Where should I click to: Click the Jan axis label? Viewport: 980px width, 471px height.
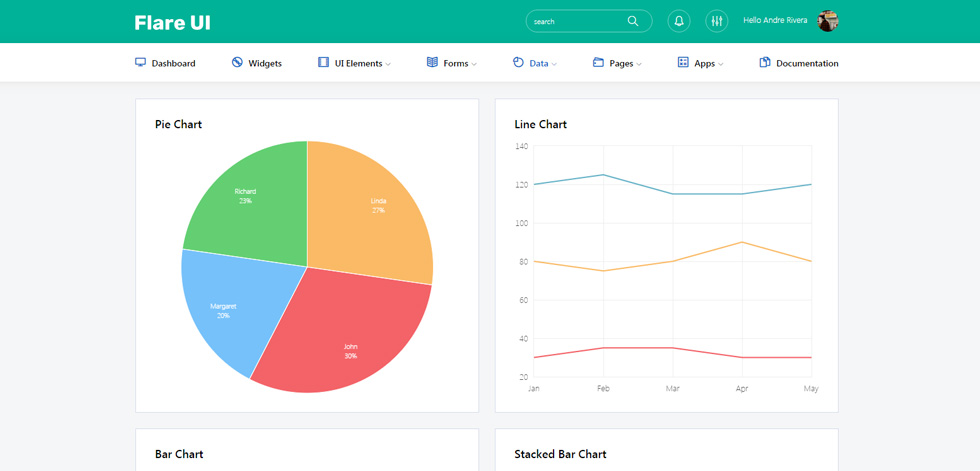click(533, 389)
